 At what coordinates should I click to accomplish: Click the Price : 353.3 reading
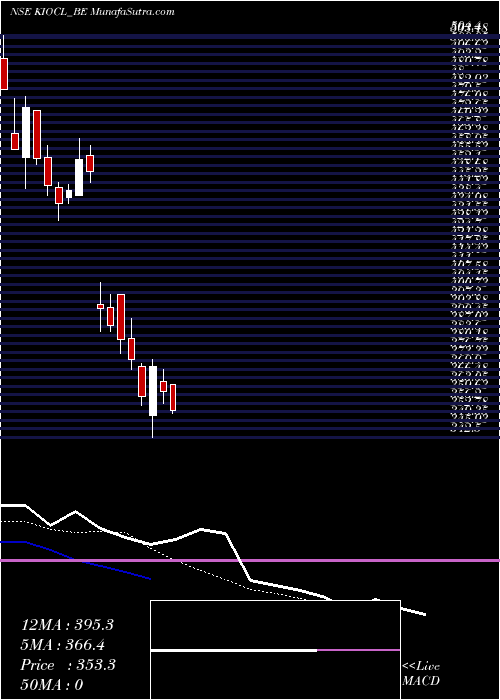[68, 665]
